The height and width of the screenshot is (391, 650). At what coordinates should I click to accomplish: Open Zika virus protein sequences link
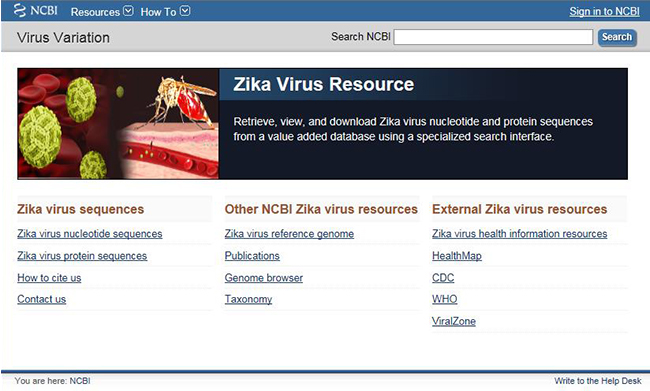(82, 256)
